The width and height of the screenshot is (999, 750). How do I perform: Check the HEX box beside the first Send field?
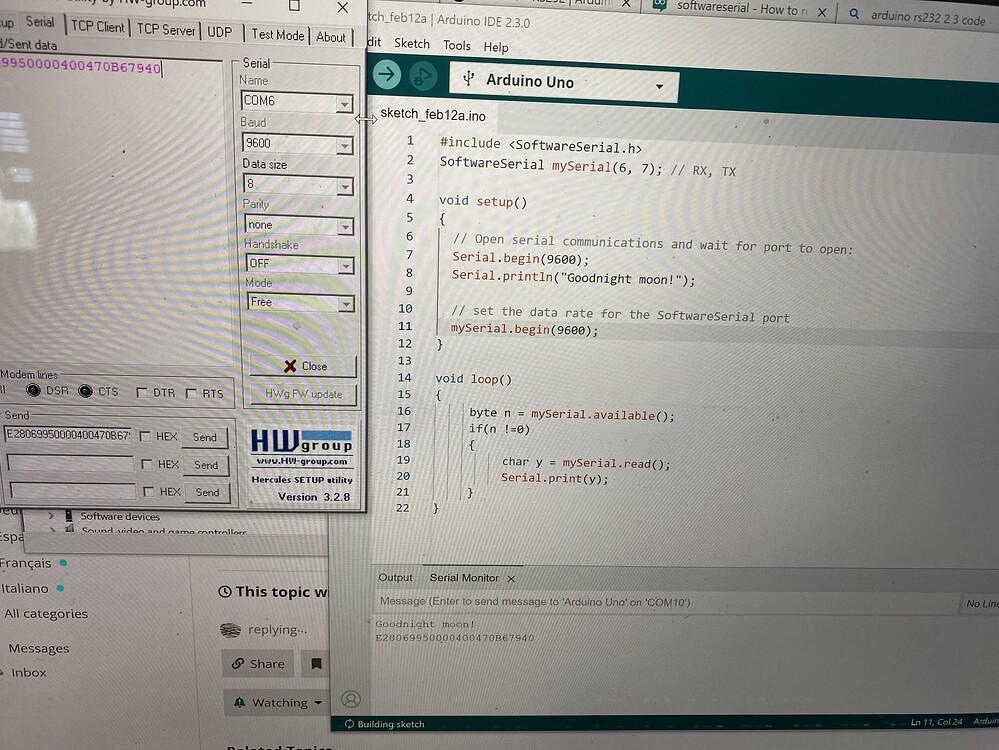(x=145, y=436)
